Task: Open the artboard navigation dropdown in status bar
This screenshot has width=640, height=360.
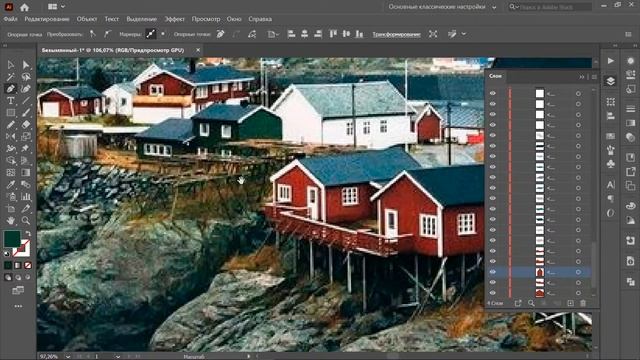Action: coord(118,356)
